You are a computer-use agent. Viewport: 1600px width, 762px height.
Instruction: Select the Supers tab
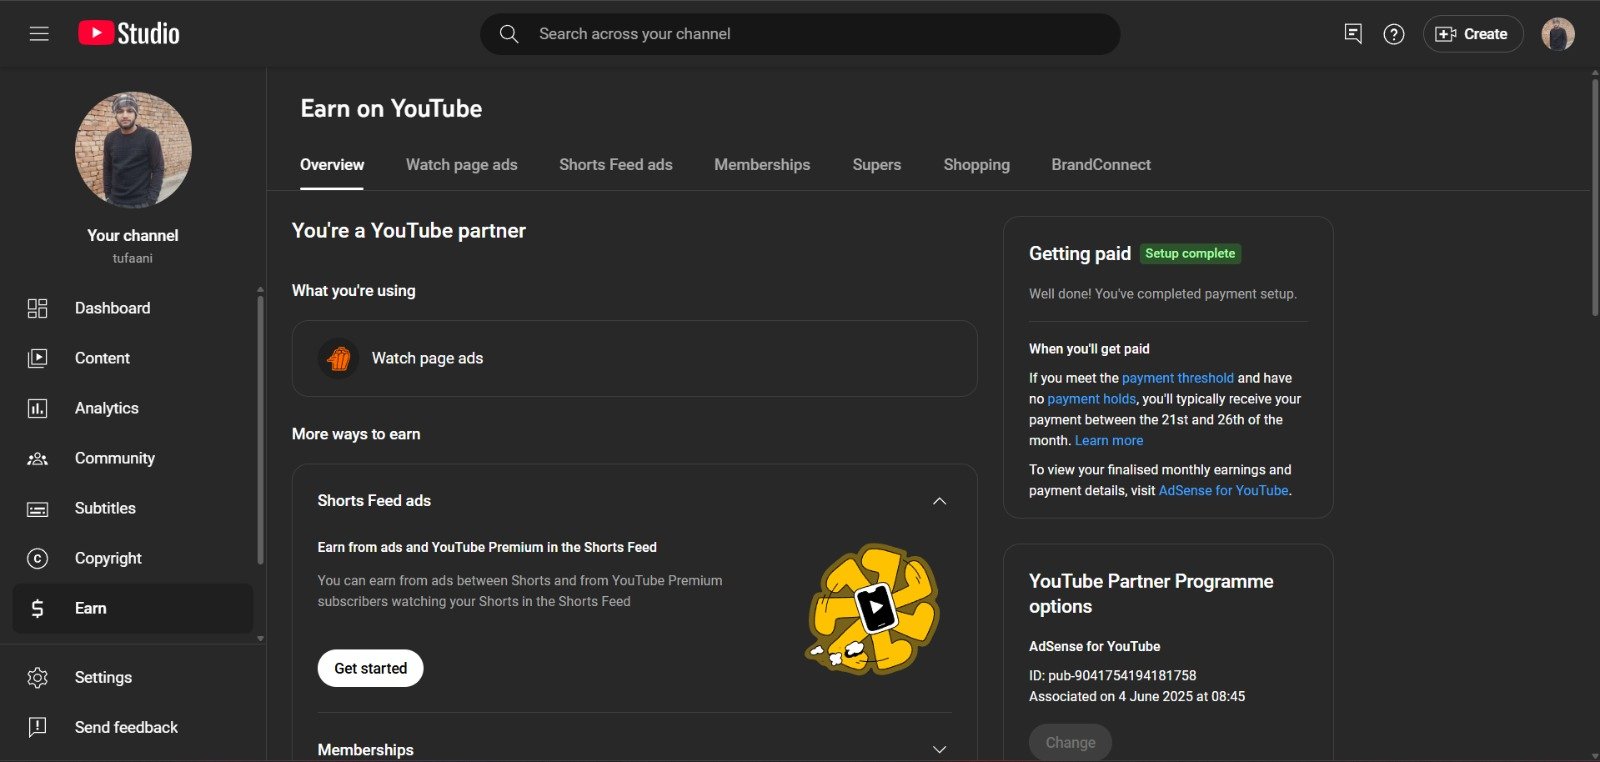(877, 165)
